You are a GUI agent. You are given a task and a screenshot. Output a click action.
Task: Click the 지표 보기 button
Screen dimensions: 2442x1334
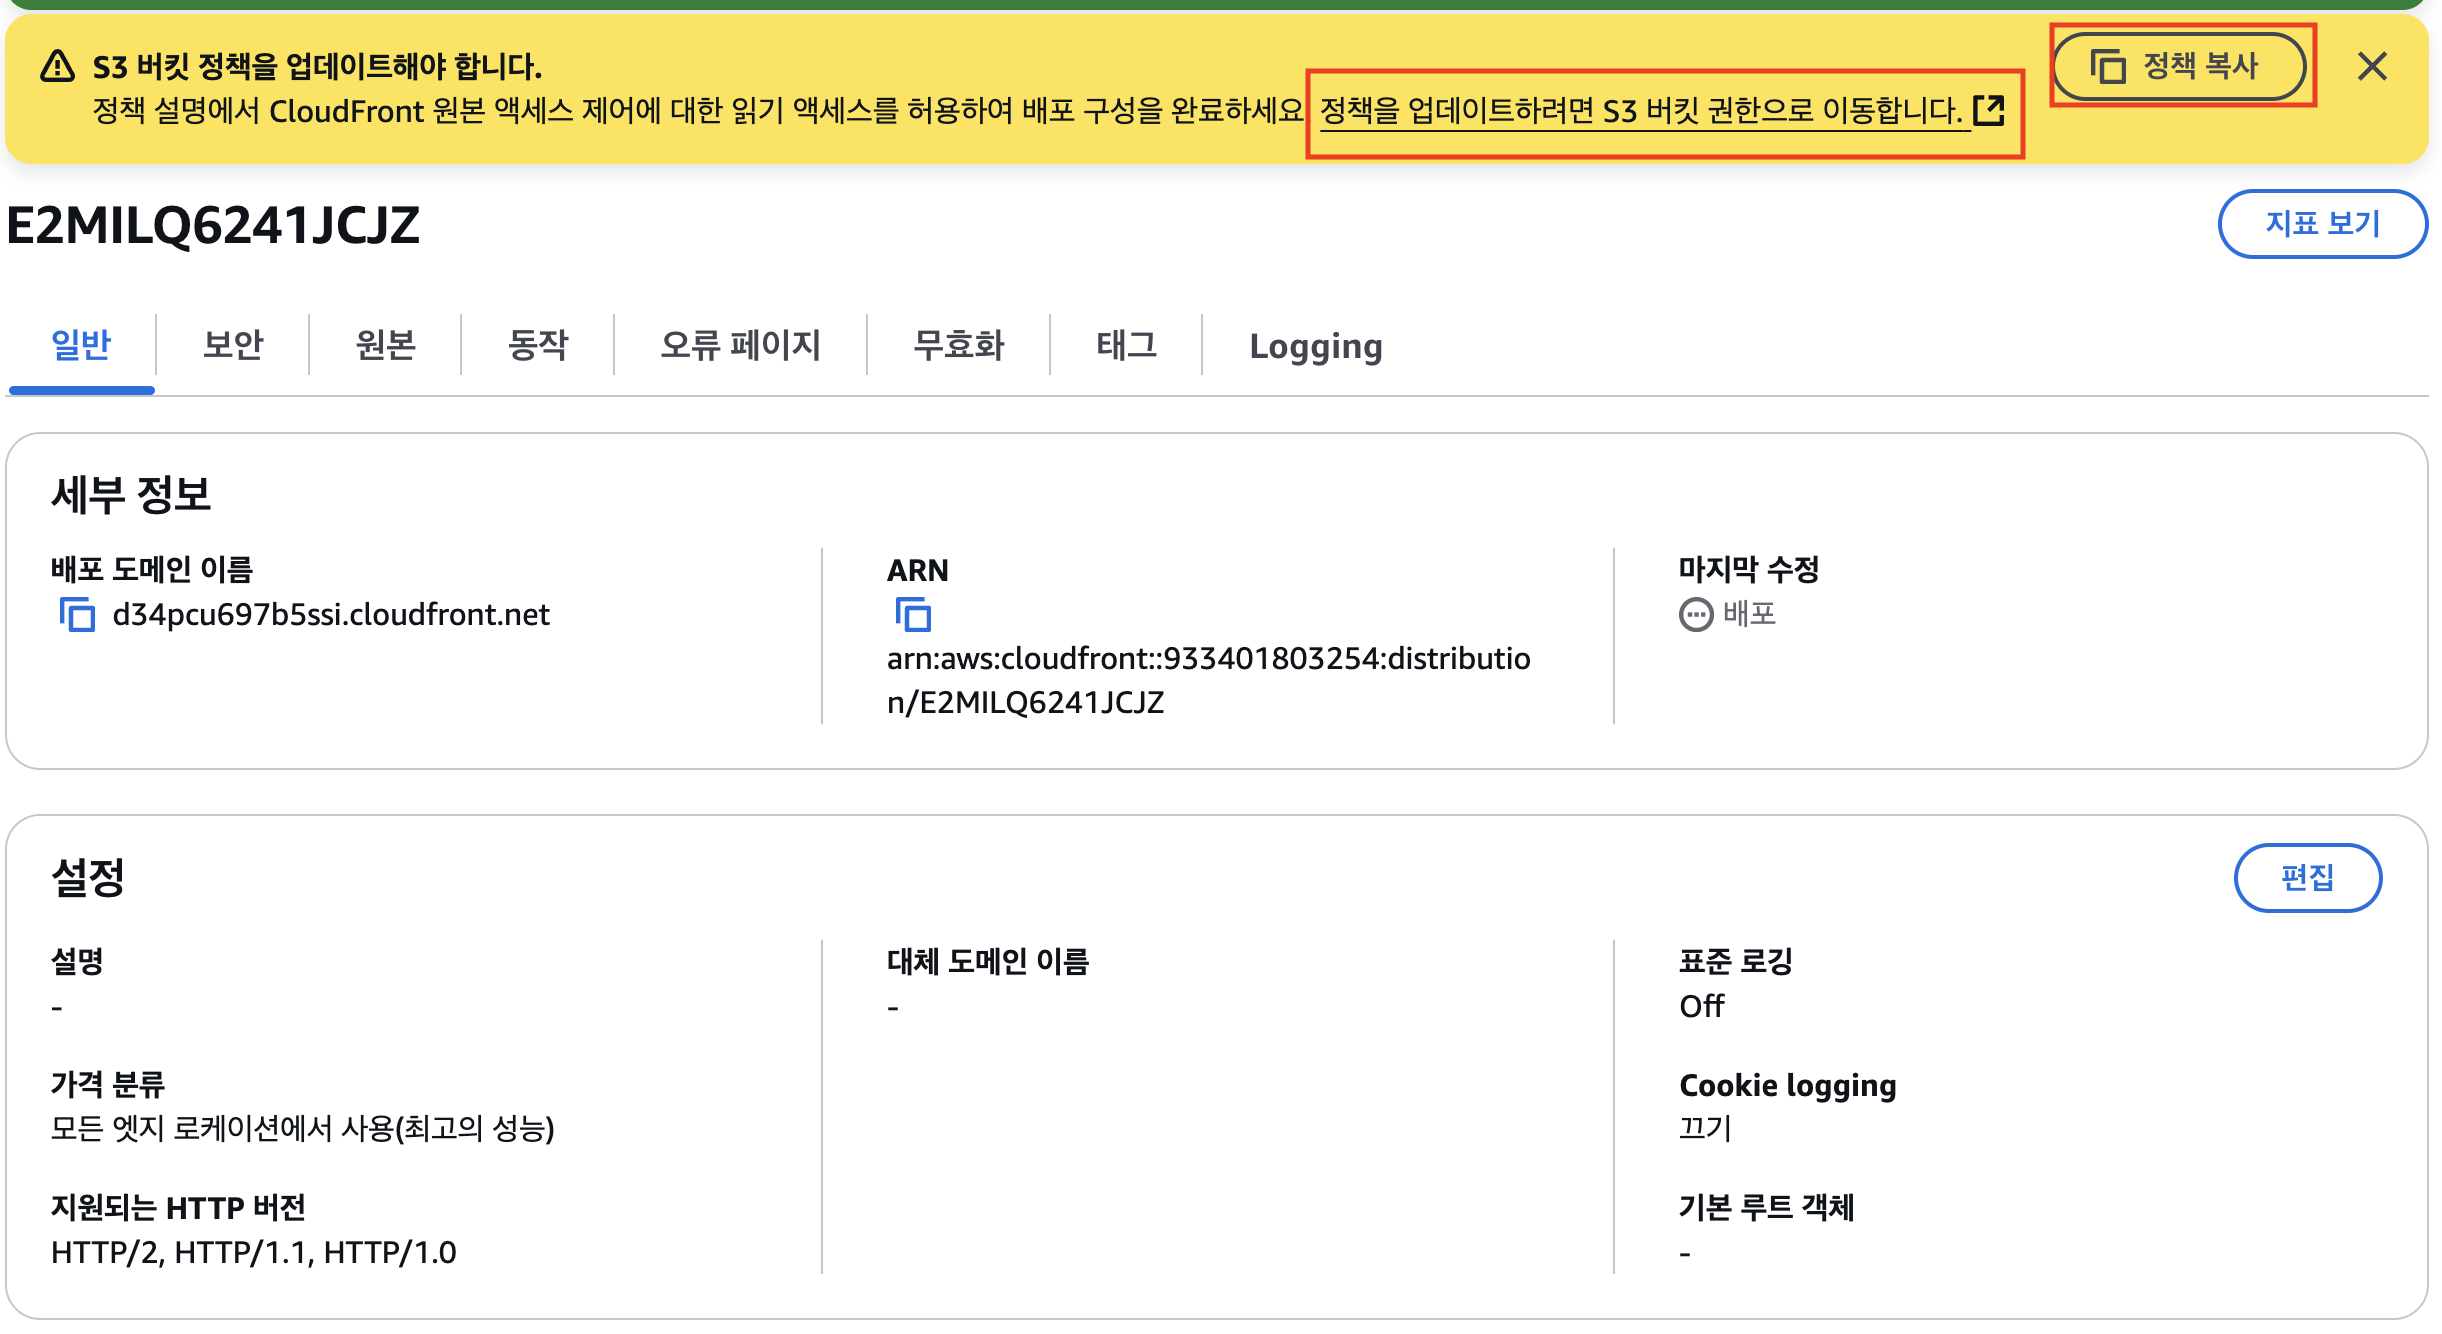tap(2322, 223)
